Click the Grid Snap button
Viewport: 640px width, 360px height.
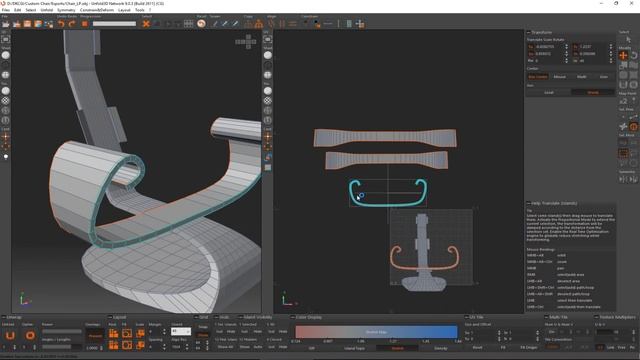coord(203,327)
